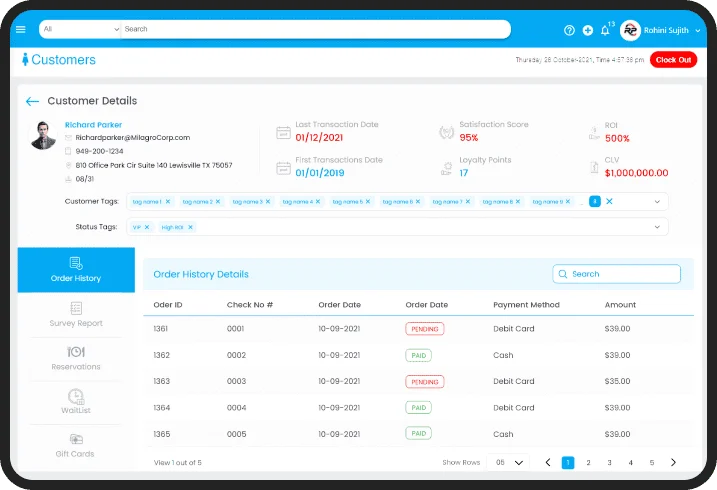Screen dimensions: 717x490
Task: Go to page 5 of order history
Action: pos(652,463)
